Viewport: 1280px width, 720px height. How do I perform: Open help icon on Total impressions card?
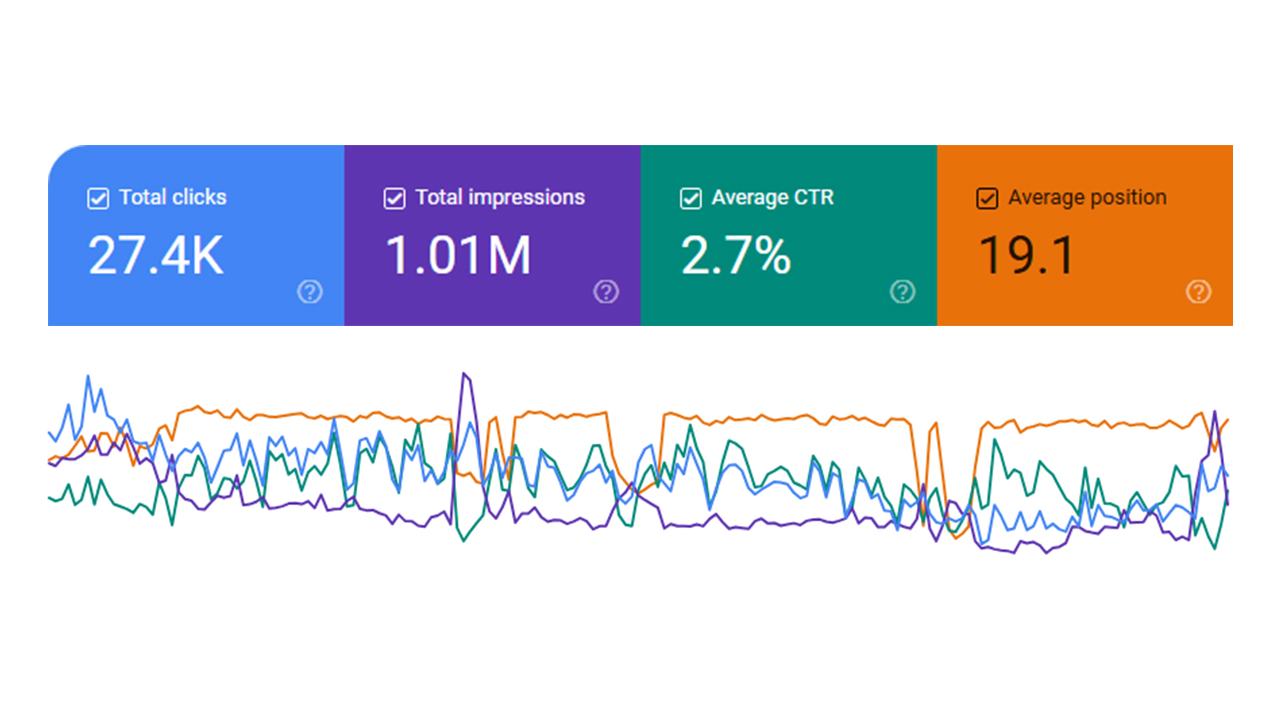(606, 292)
